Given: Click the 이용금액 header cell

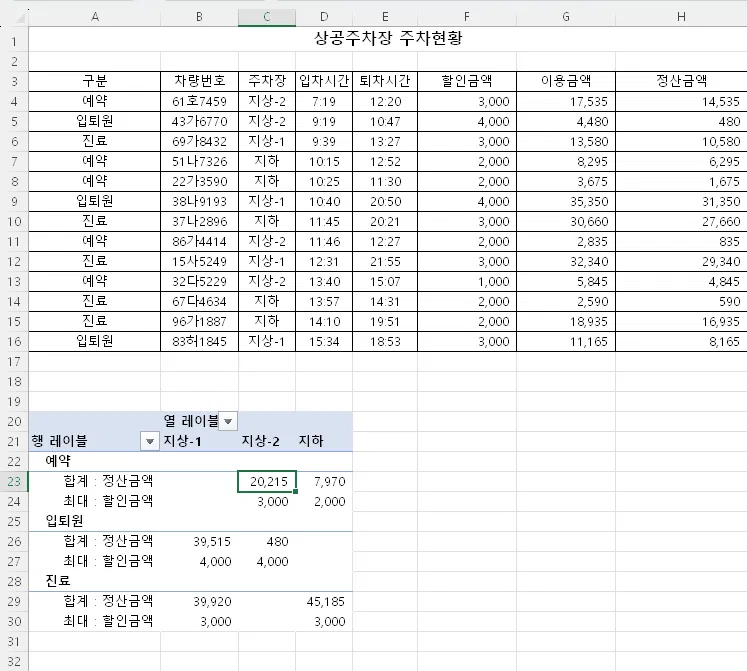Looking at the screenshot, I should pos(566,81).
